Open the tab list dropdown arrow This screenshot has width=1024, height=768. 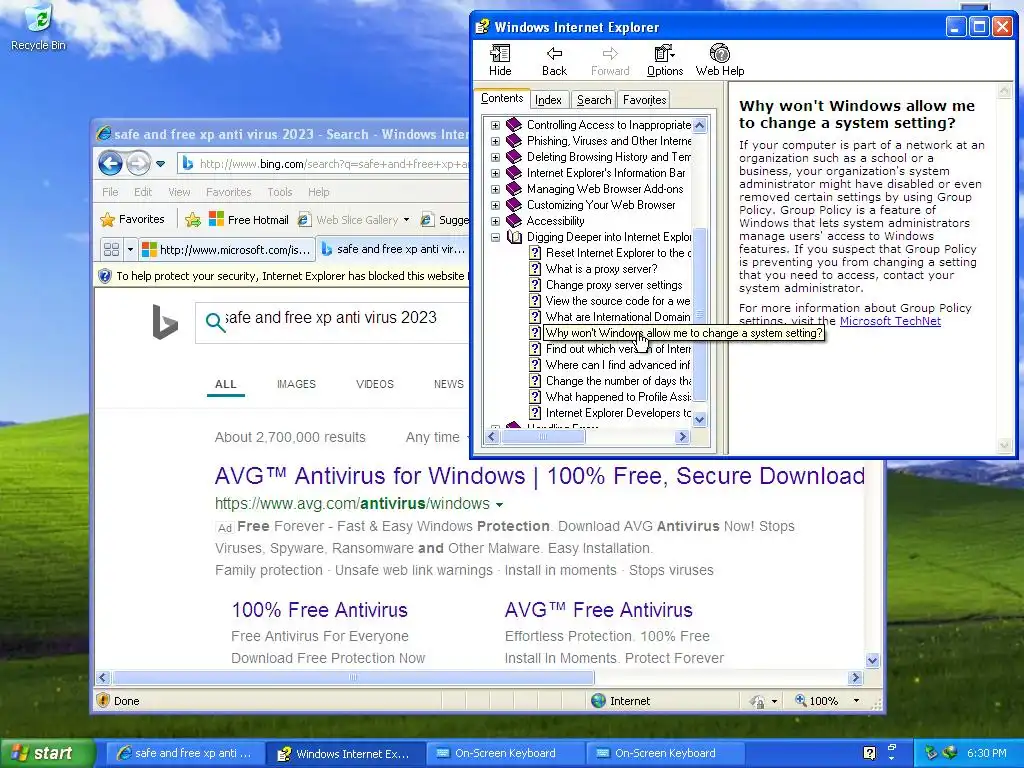click(130, 249)
